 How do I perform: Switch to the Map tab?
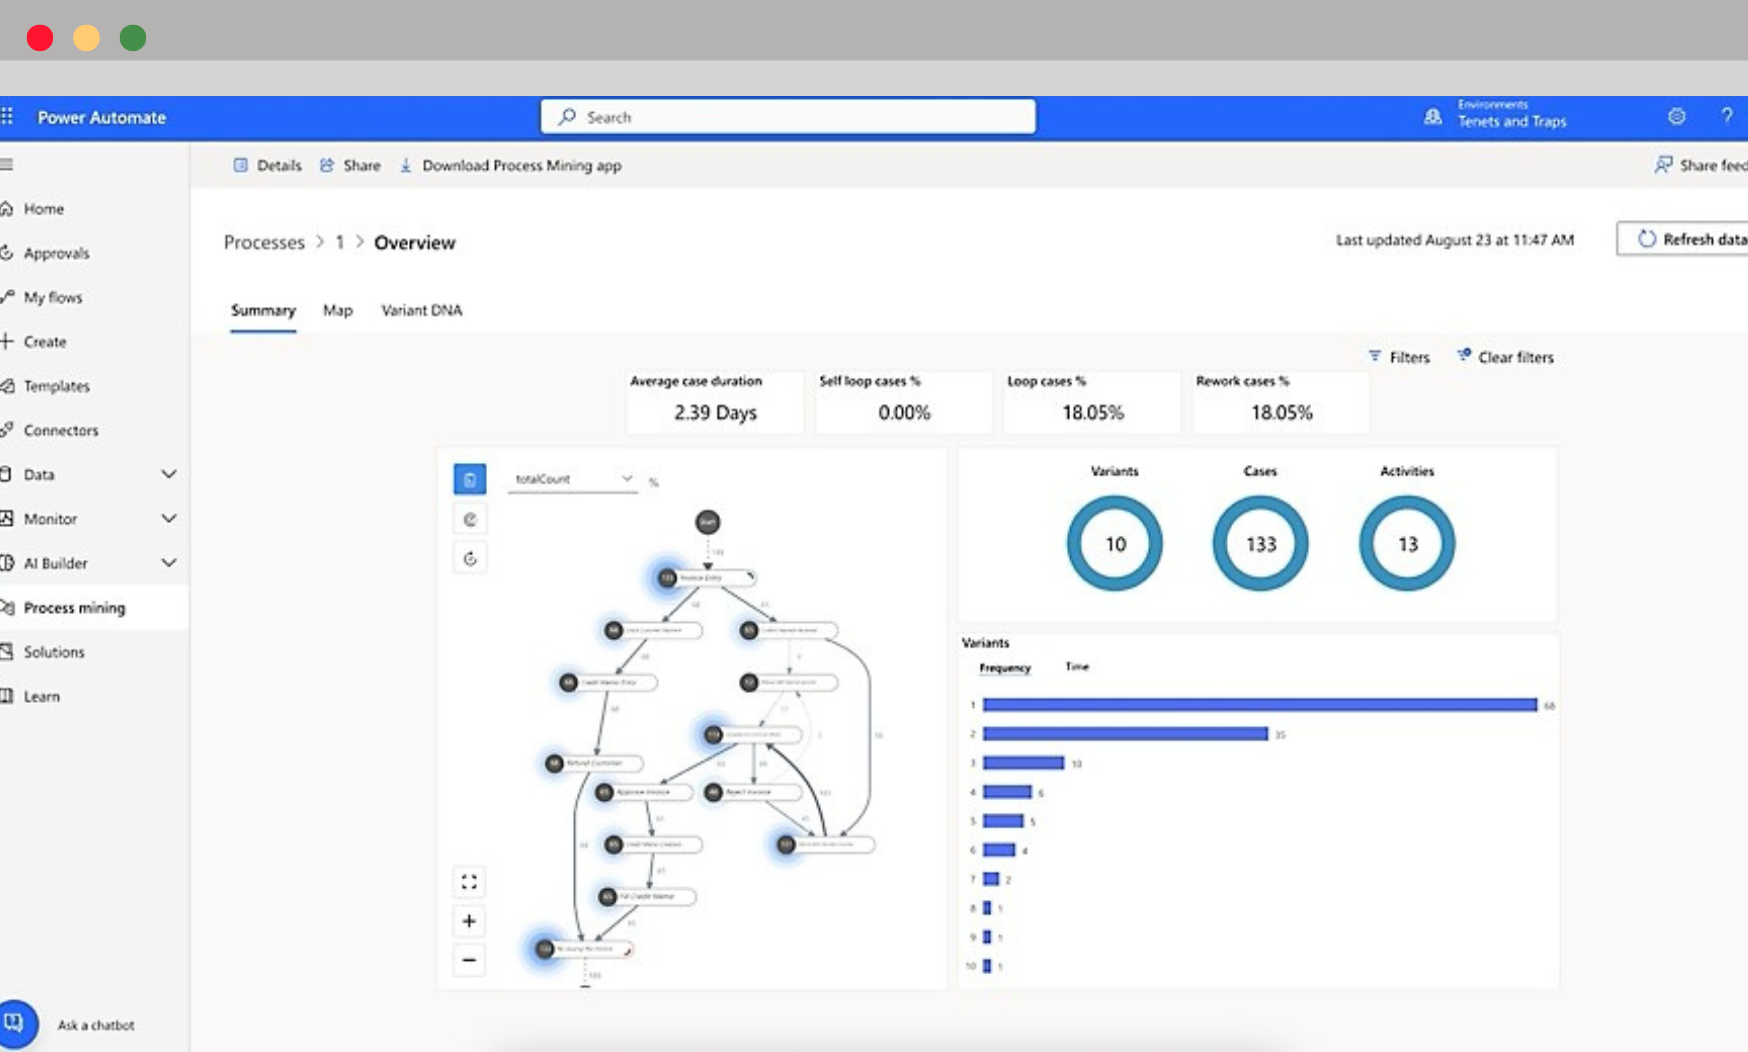(337, 310)
